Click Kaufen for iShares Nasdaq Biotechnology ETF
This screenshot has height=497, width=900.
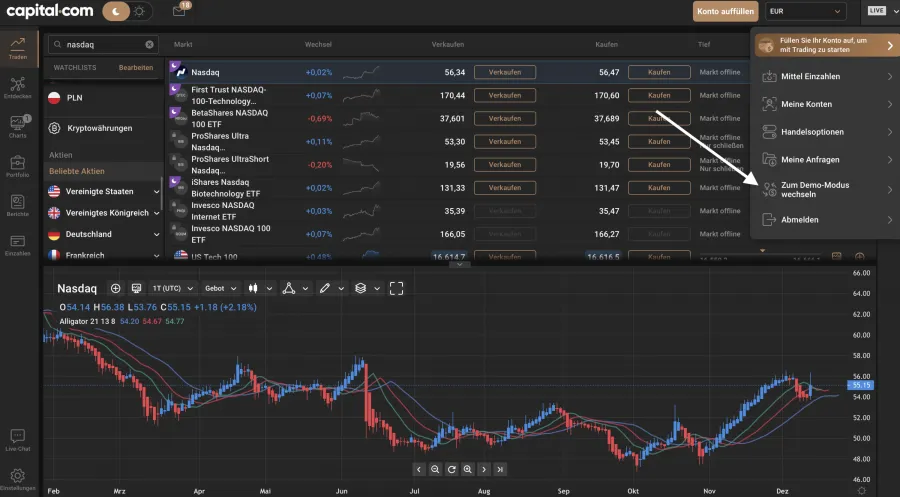coord(659,188)
